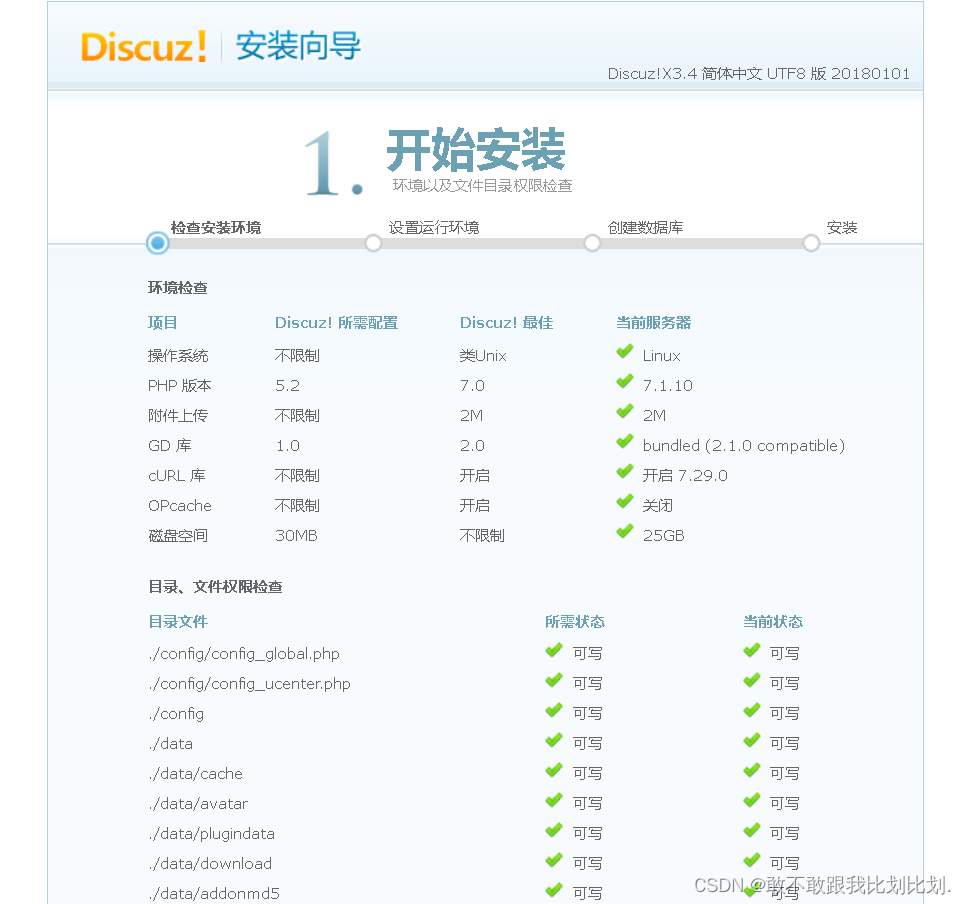The width and height of the screenshot is (966, 904).
Task: Click the 项目 column header
Action: 163,322
